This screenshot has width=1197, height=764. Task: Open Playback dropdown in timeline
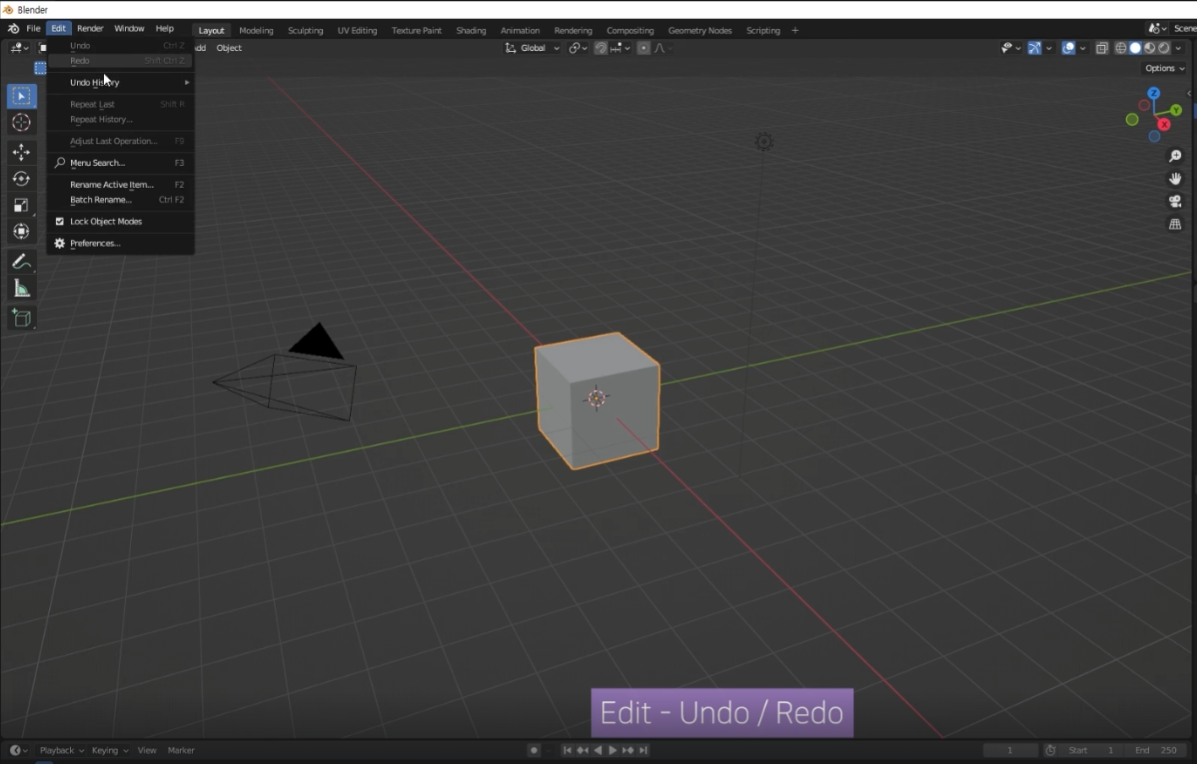click(x=61, y=750)
